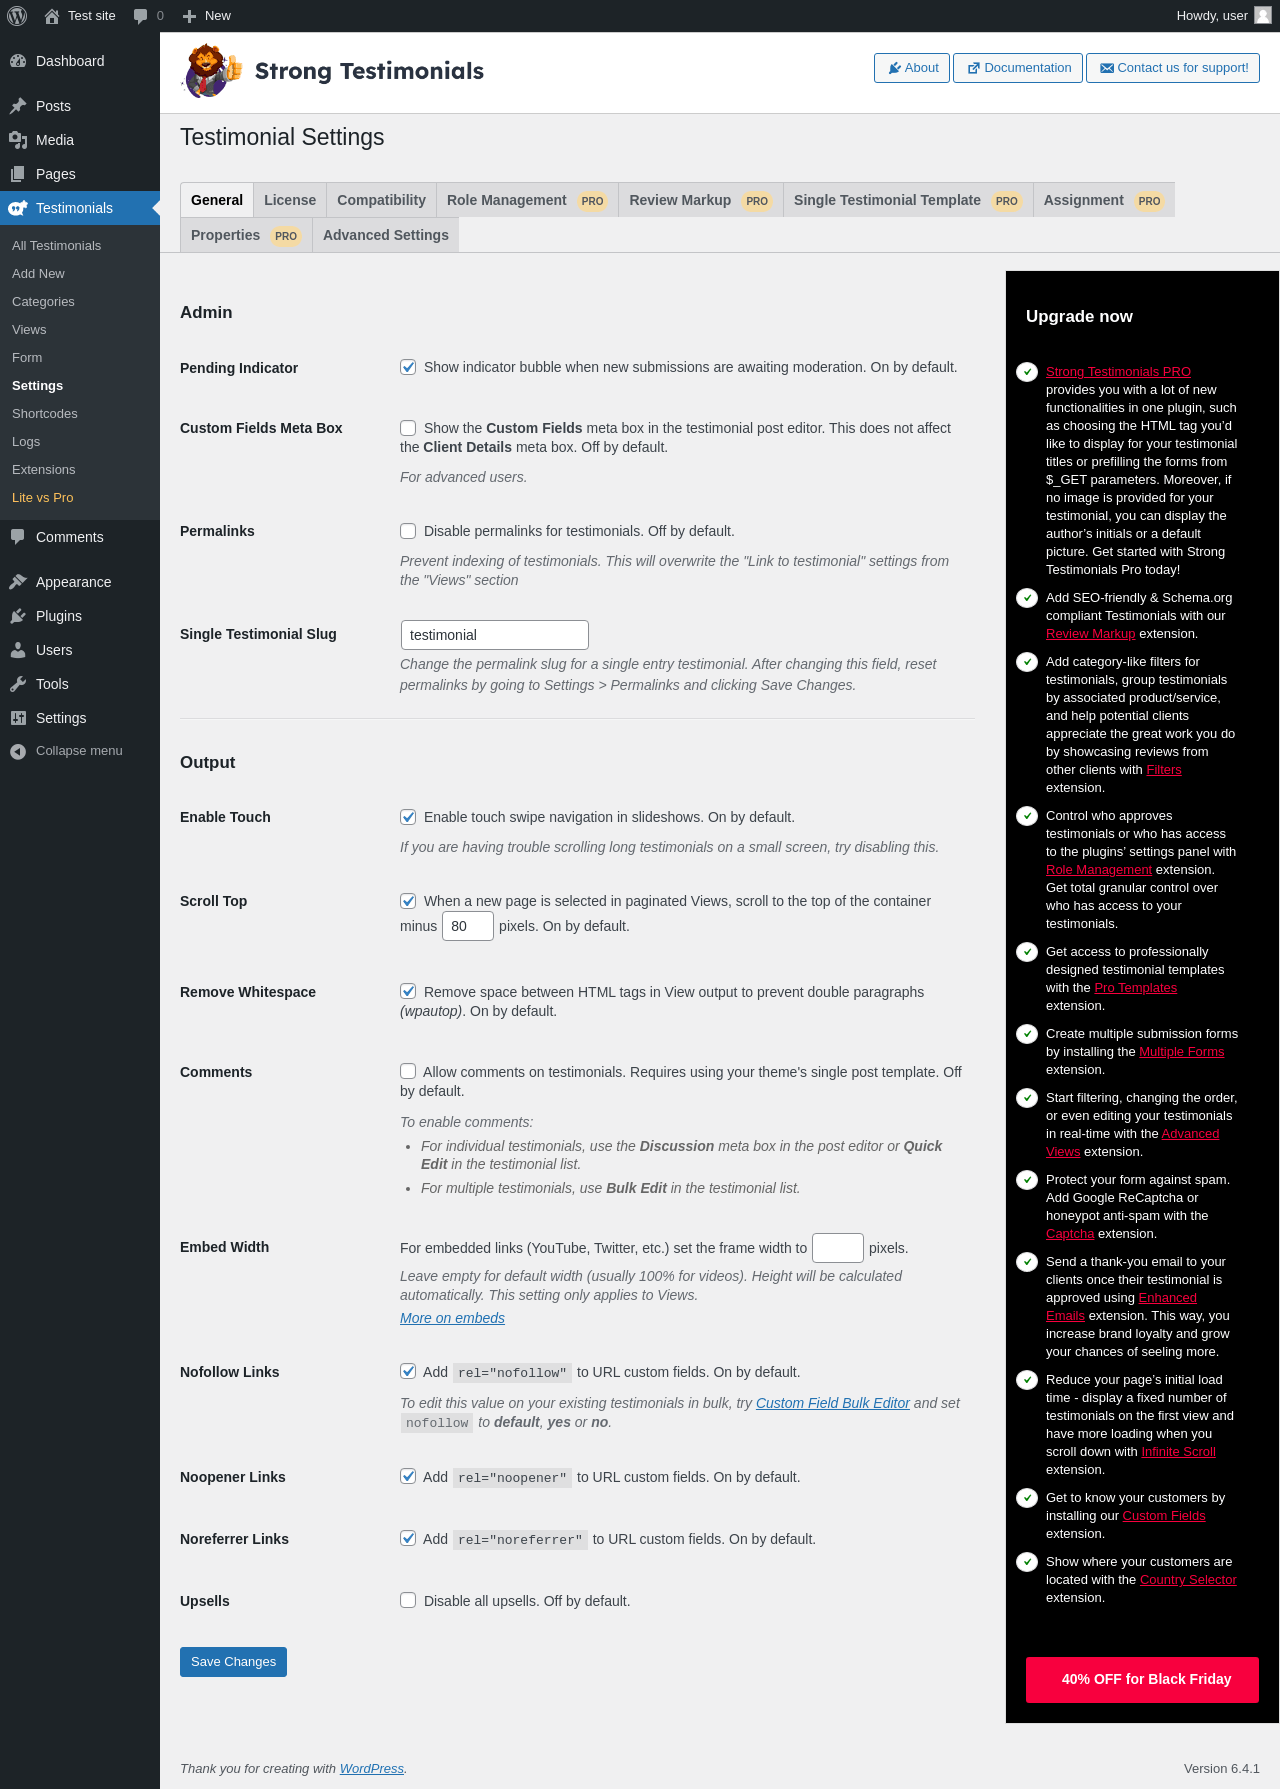Viewport: 1280px width, 1789px height.
Task: Switch to the Advanced Settings tab
Action: [x=386, y=235]
